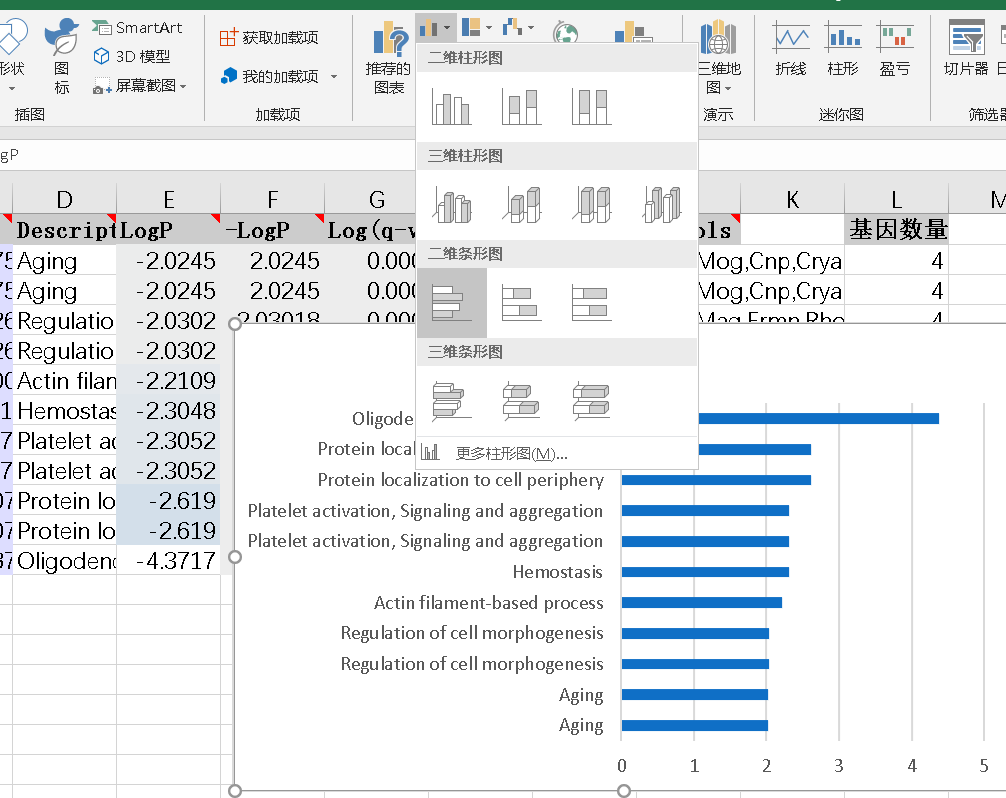Choose the plain 3D column chart
Image resolution: width=1006 pixels, height=798 pixels.
point(661,205)
